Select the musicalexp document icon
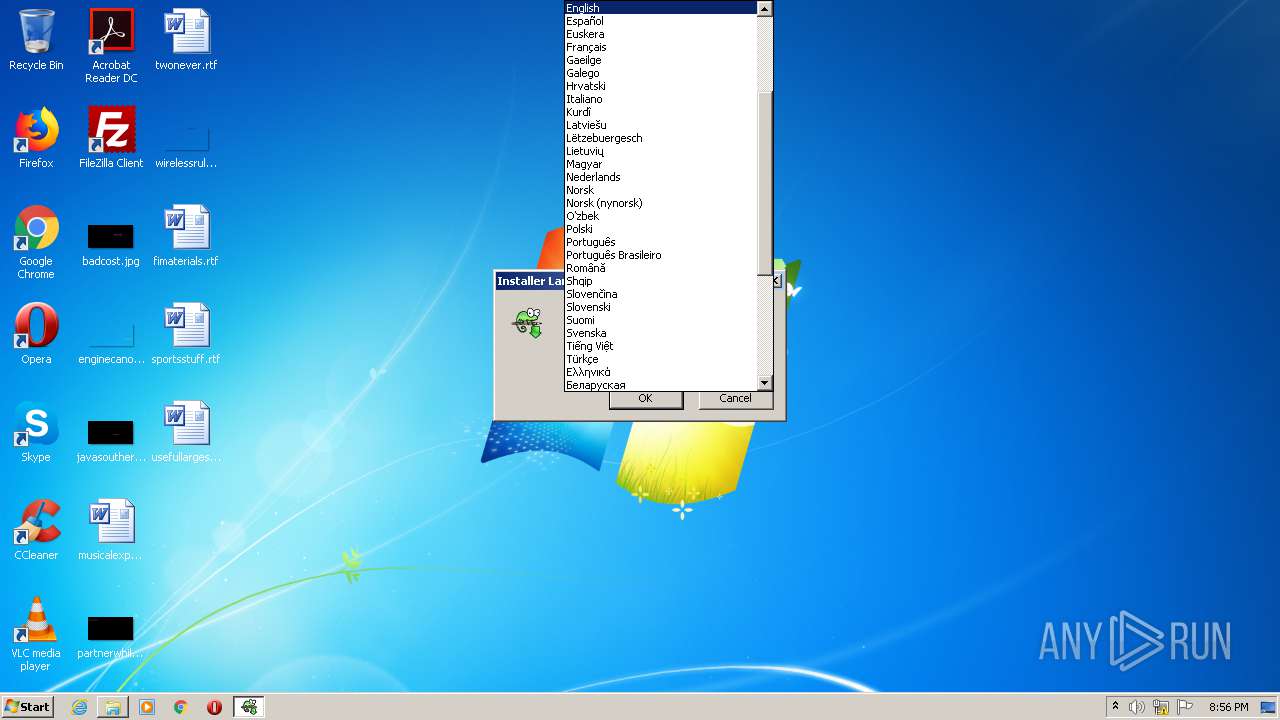This screenshot has height=720, width=1280. 111,530
